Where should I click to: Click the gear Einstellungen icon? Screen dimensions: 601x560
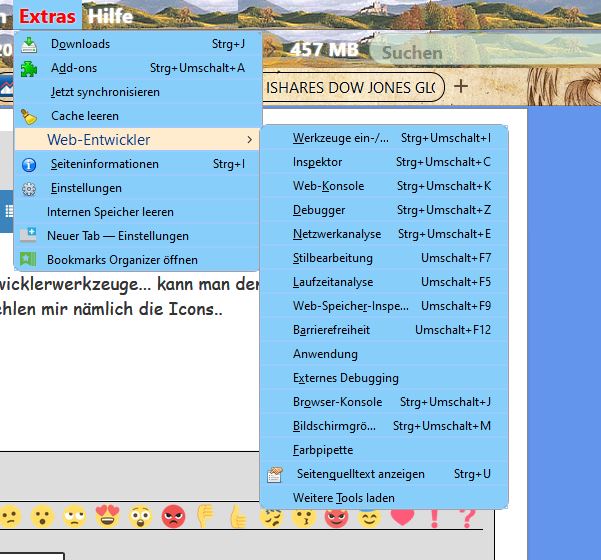pos(29,189)
